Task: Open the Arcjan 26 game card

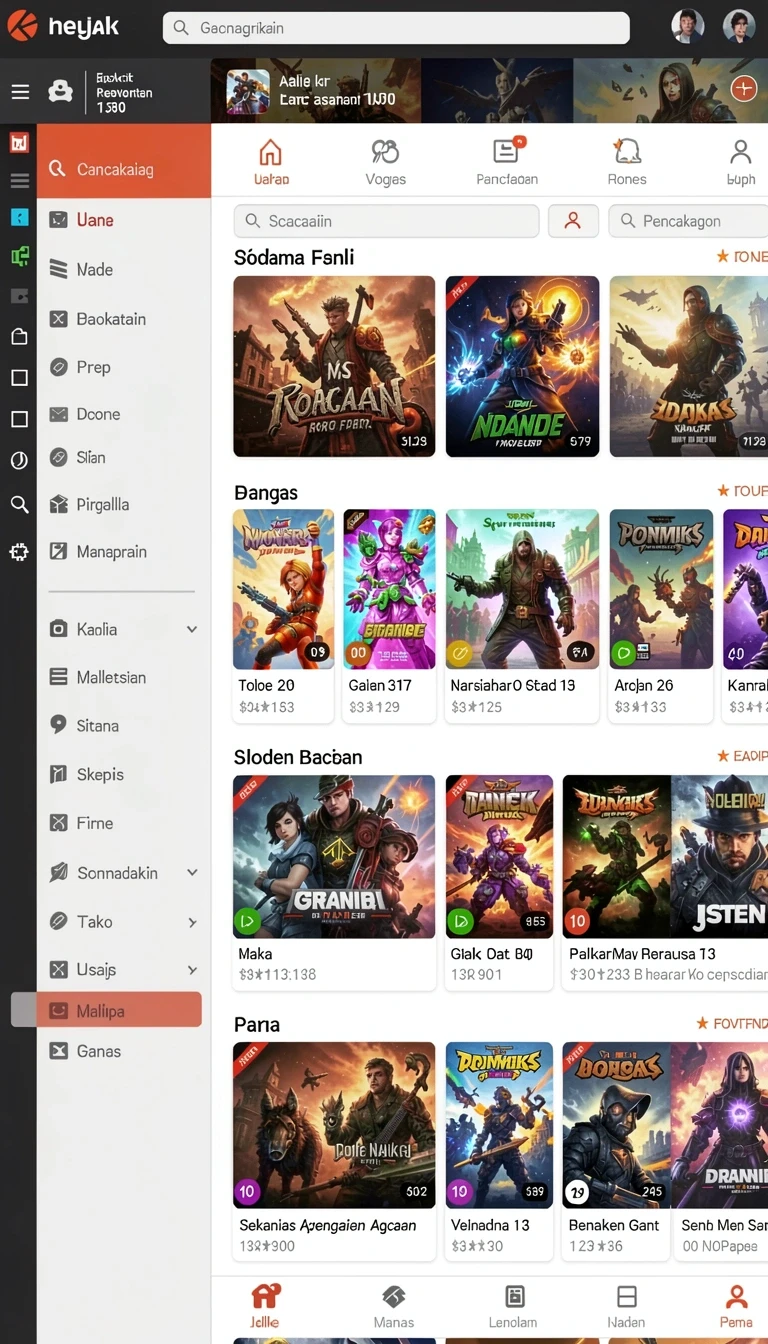Action: (x=661, y=615)
